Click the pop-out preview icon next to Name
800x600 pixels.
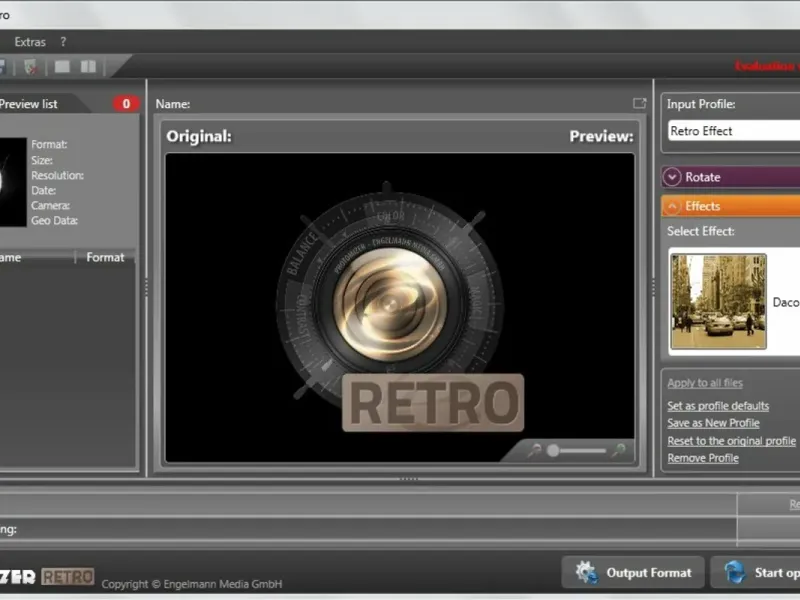coord(639,104)
